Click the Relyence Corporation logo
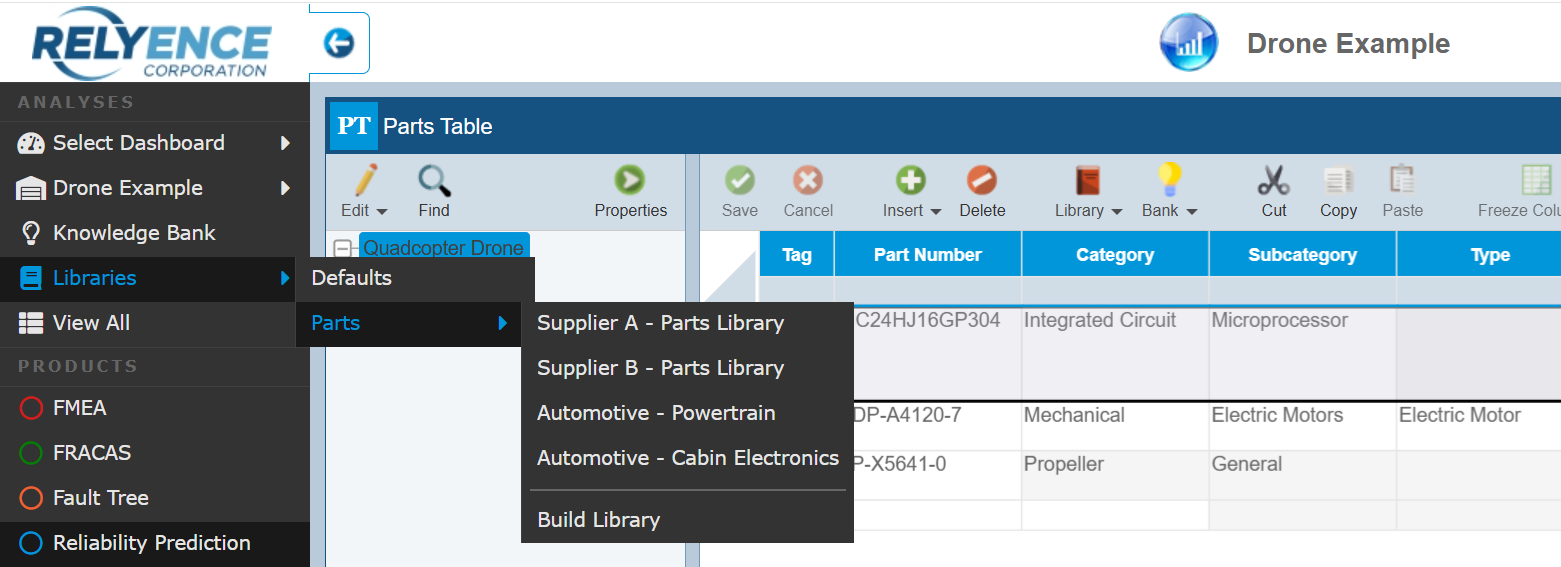1561x567 pixels. coord(152,42)
